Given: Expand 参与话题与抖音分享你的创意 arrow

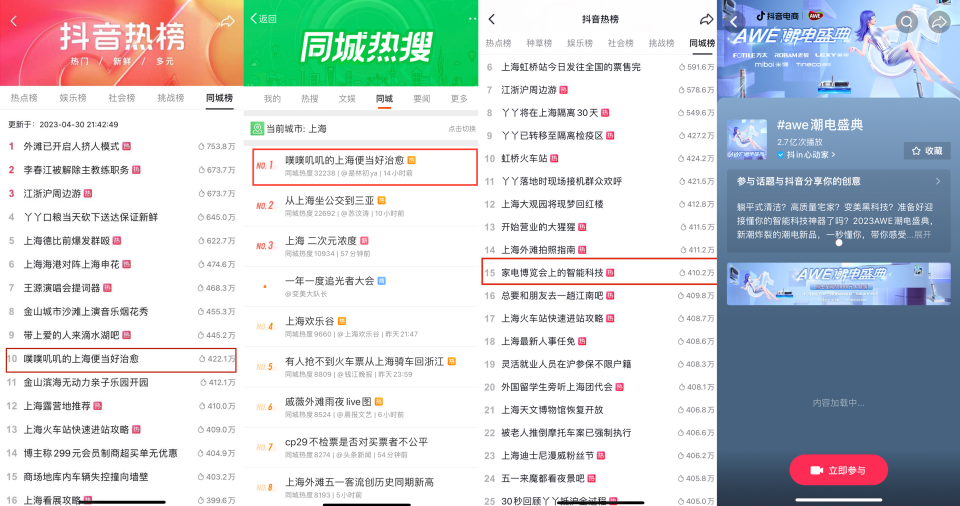Looking at the screenshot, I should (x=938, y=181).
